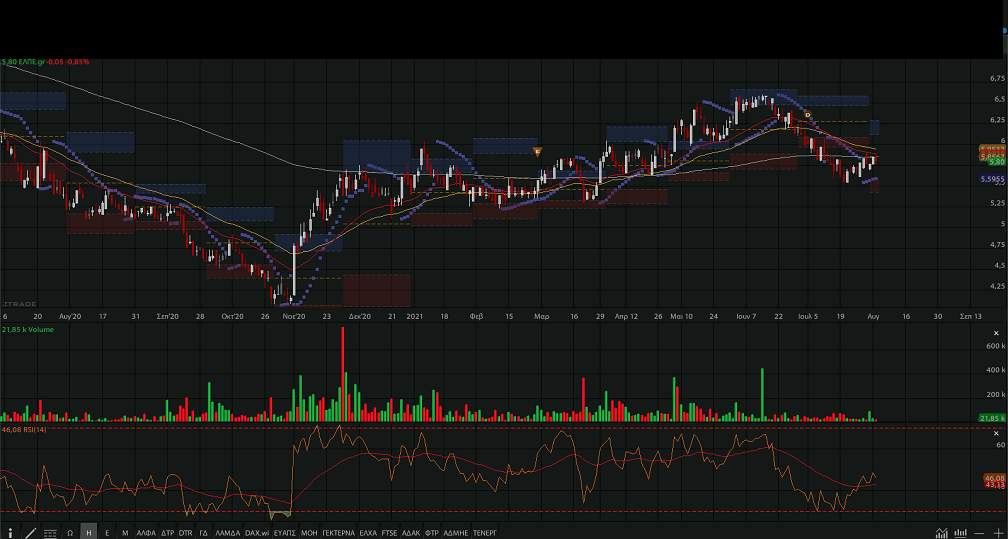
Task: Open the indicators chart icon
Action: pyautogui.click(x=941, y=533)
